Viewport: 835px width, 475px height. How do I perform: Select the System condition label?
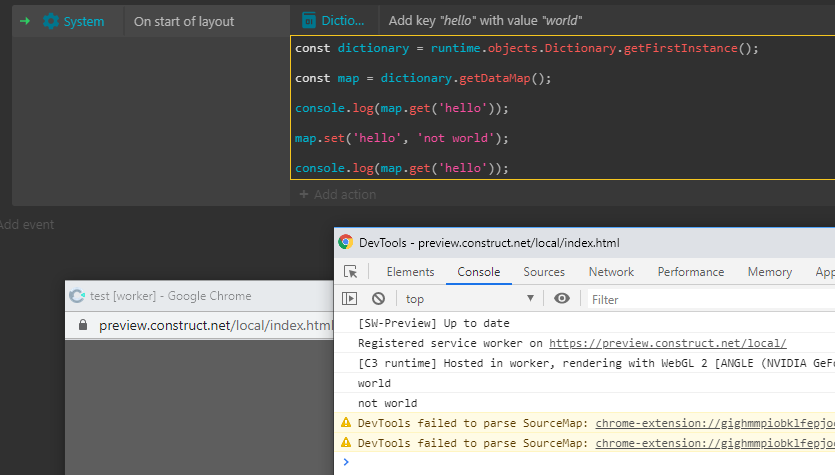pyautogui.click(x=84, y=21)
